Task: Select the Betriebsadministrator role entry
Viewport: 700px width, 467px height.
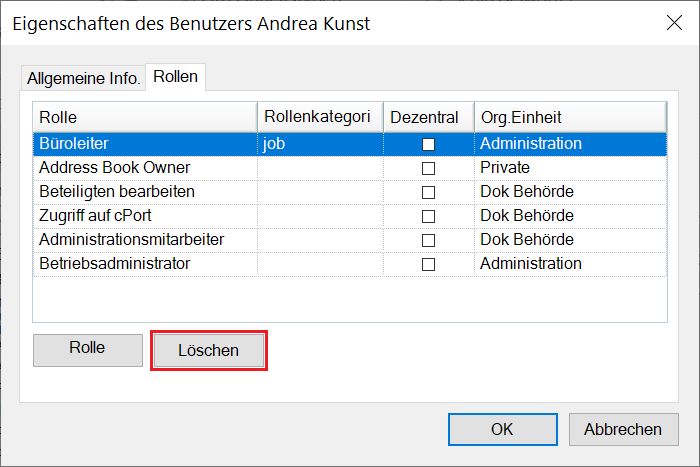Action: [x=115, y=265]
